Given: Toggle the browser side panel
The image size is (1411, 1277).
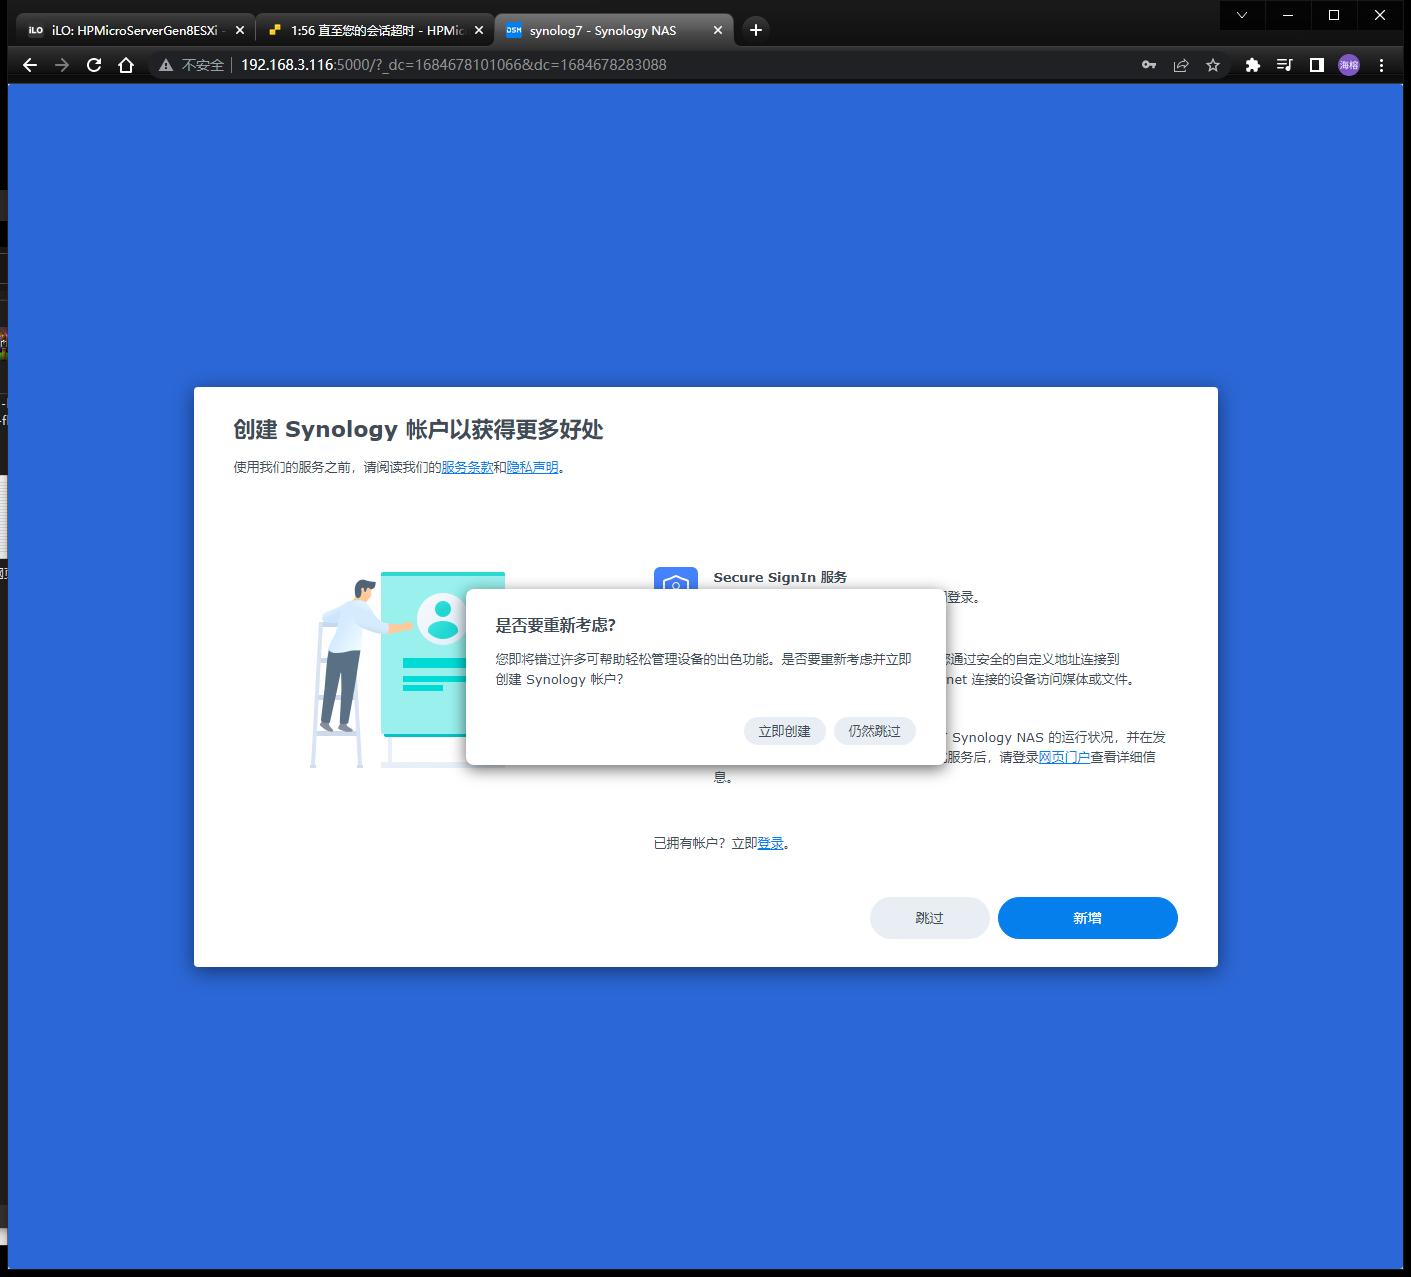Looking at the screenshot, I should 1316,64.
